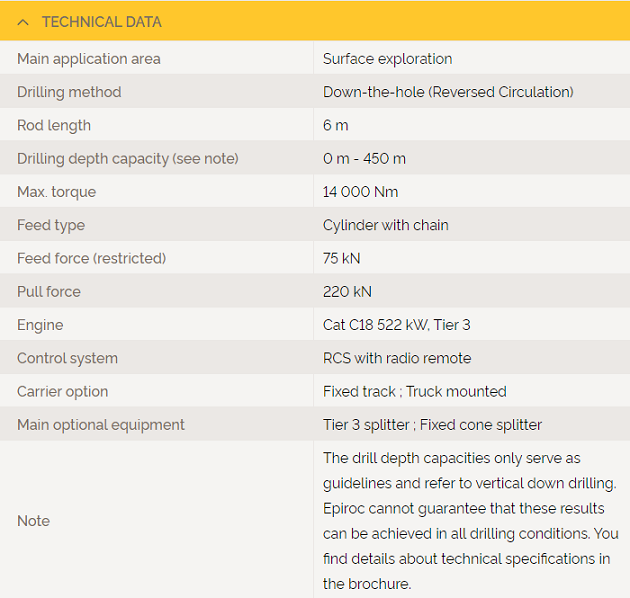Select the Drilling method row label

(69, 92)
